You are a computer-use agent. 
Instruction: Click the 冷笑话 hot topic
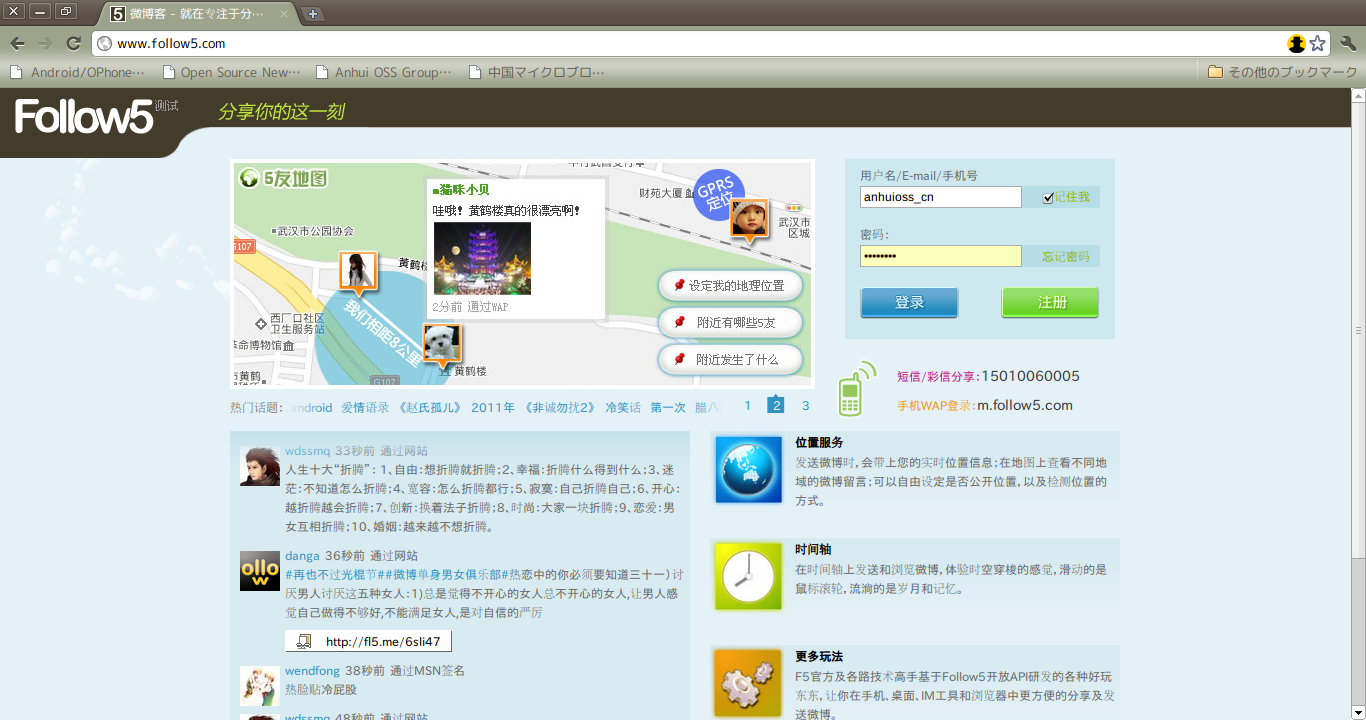[623, 408]
